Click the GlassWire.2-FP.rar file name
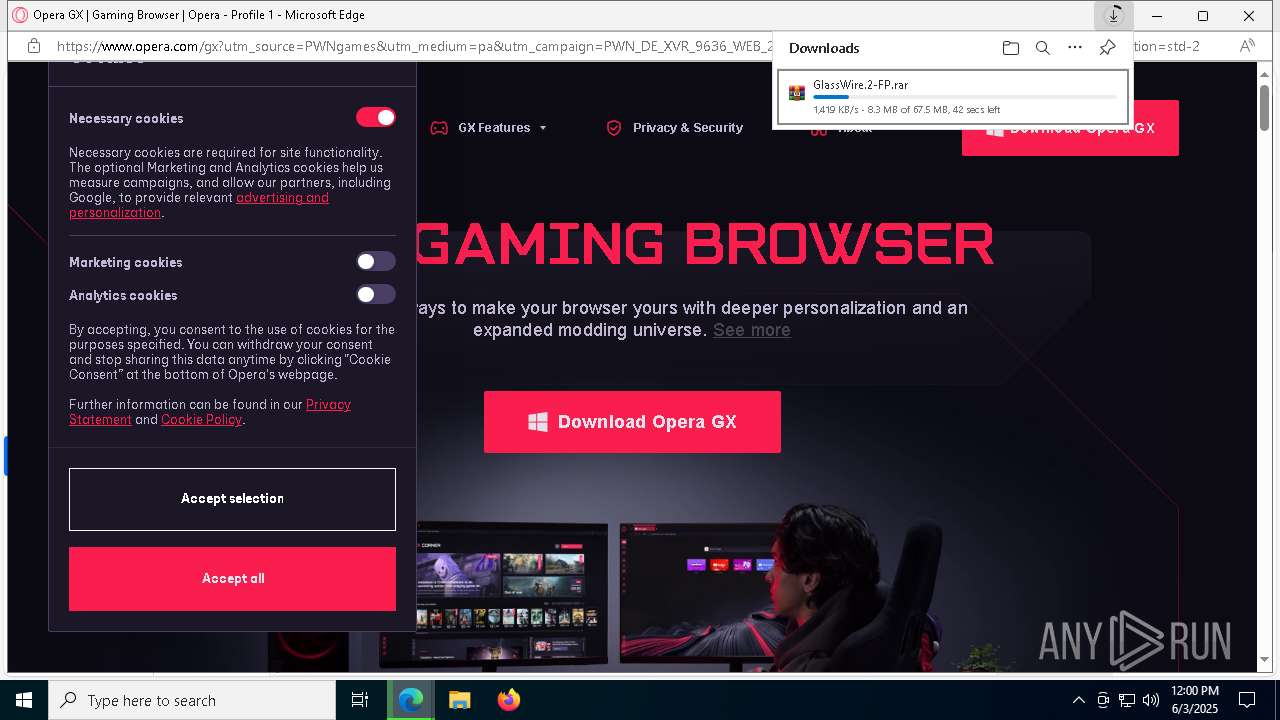The width and height of the screenshot is (1280, 720). [x=860, y=85]
